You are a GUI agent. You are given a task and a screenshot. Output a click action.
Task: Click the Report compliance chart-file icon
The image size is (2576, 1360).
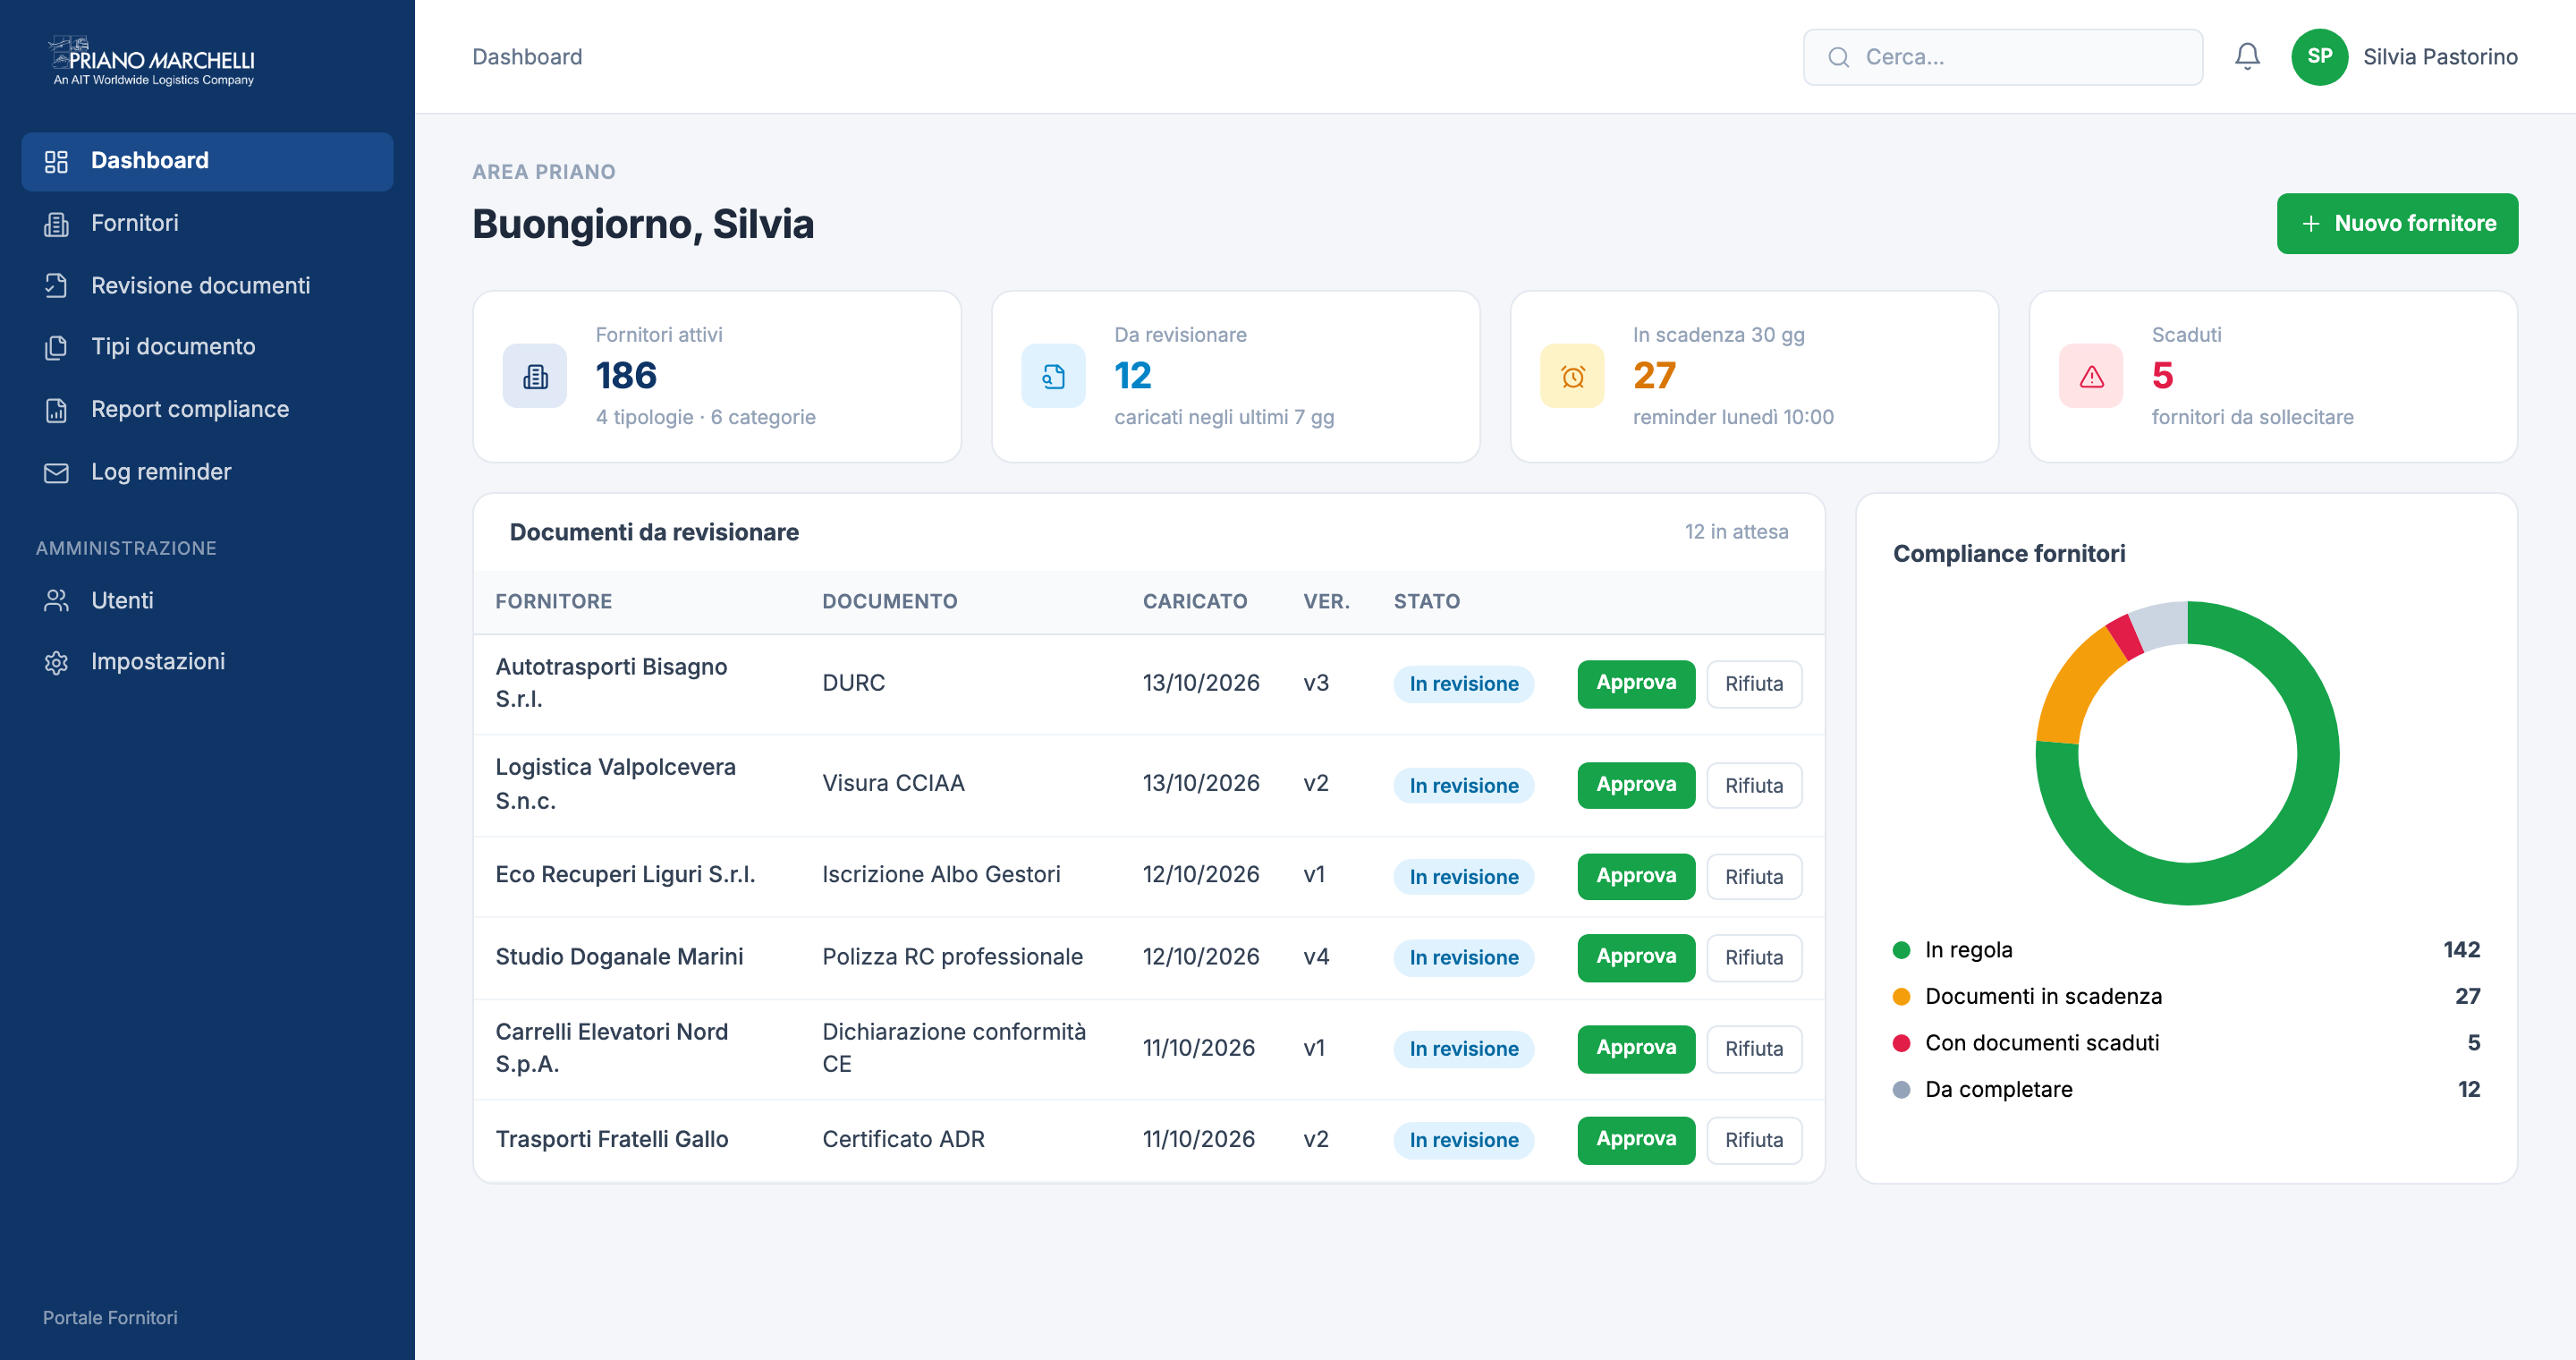pyautogui.click(x=56, y=410)
